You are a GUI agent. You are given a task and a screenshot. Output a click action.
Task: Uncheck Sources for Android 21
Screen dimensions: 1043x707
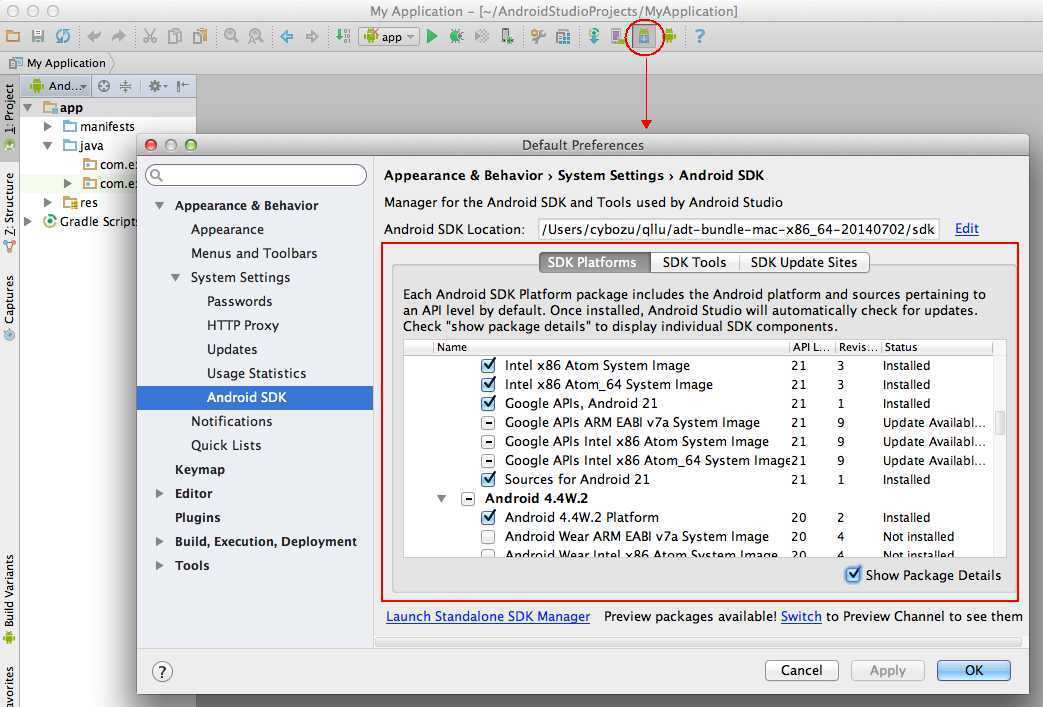coord(488,479)
